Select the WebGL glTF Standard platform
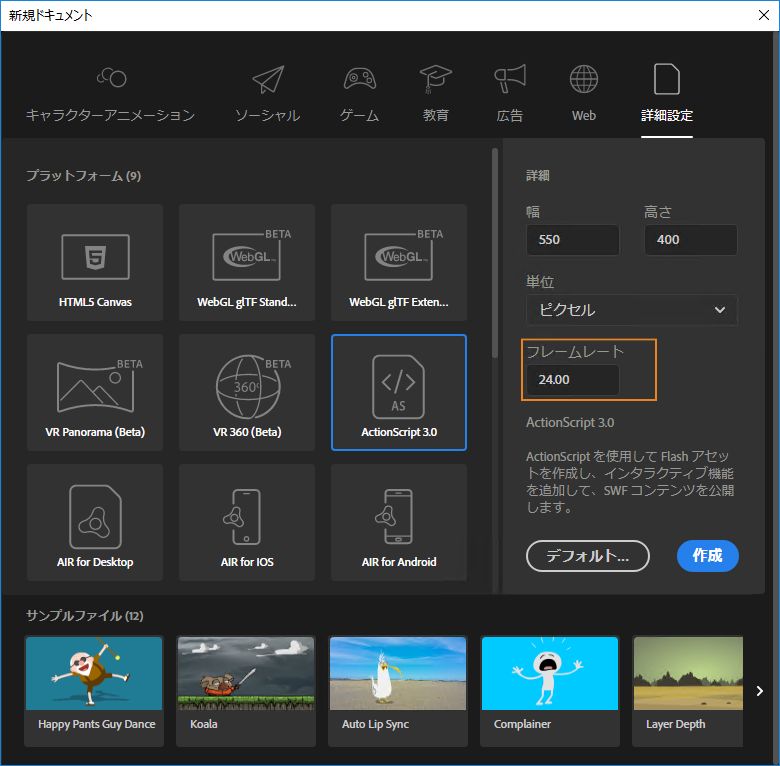Image resolution: width=780 pixels, height=766 pixels. coord(247,262)
